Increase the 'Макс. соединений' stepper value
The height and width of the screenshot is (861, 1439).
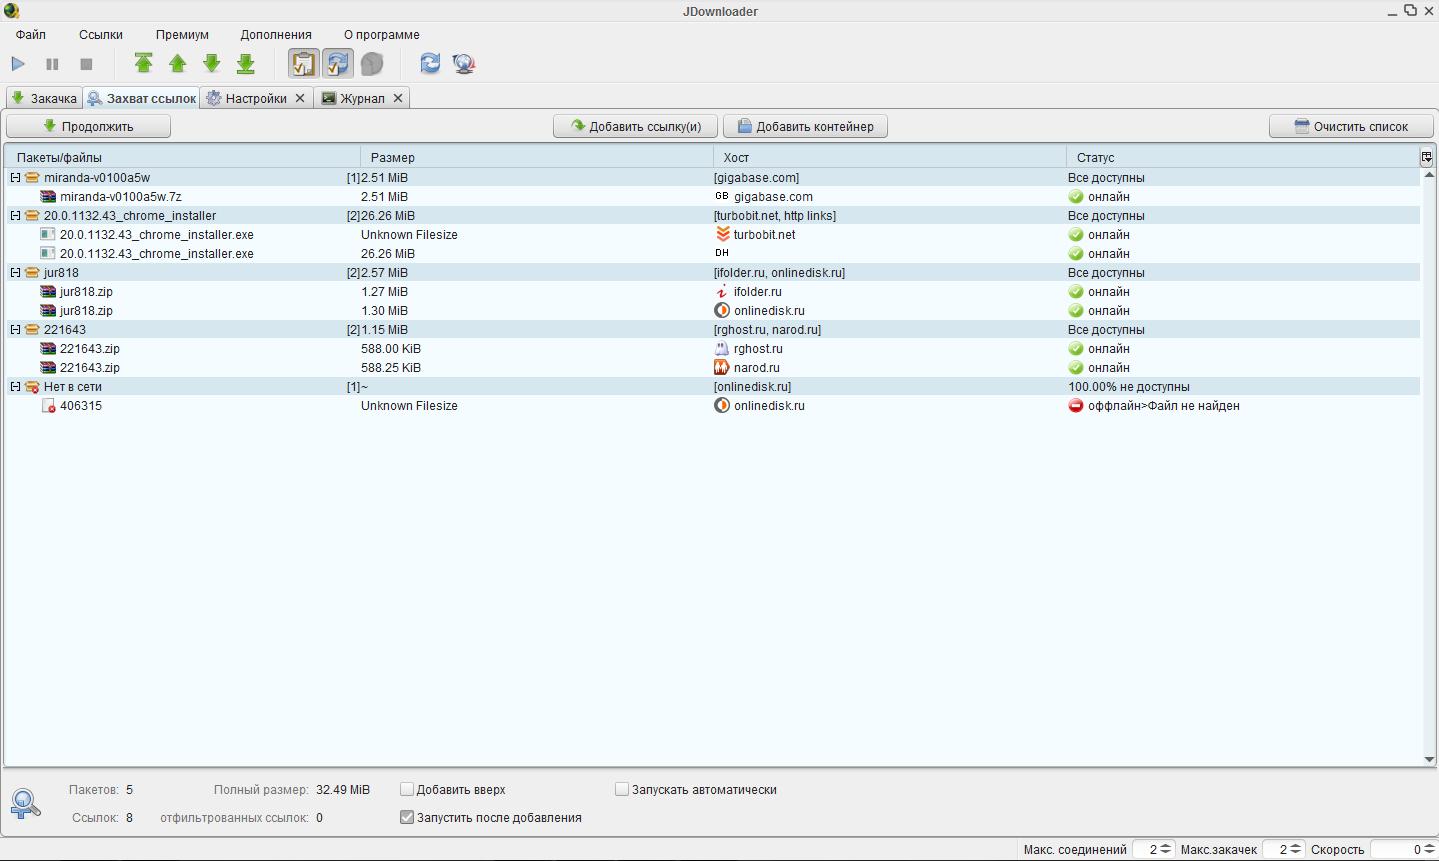(1165, 846)
